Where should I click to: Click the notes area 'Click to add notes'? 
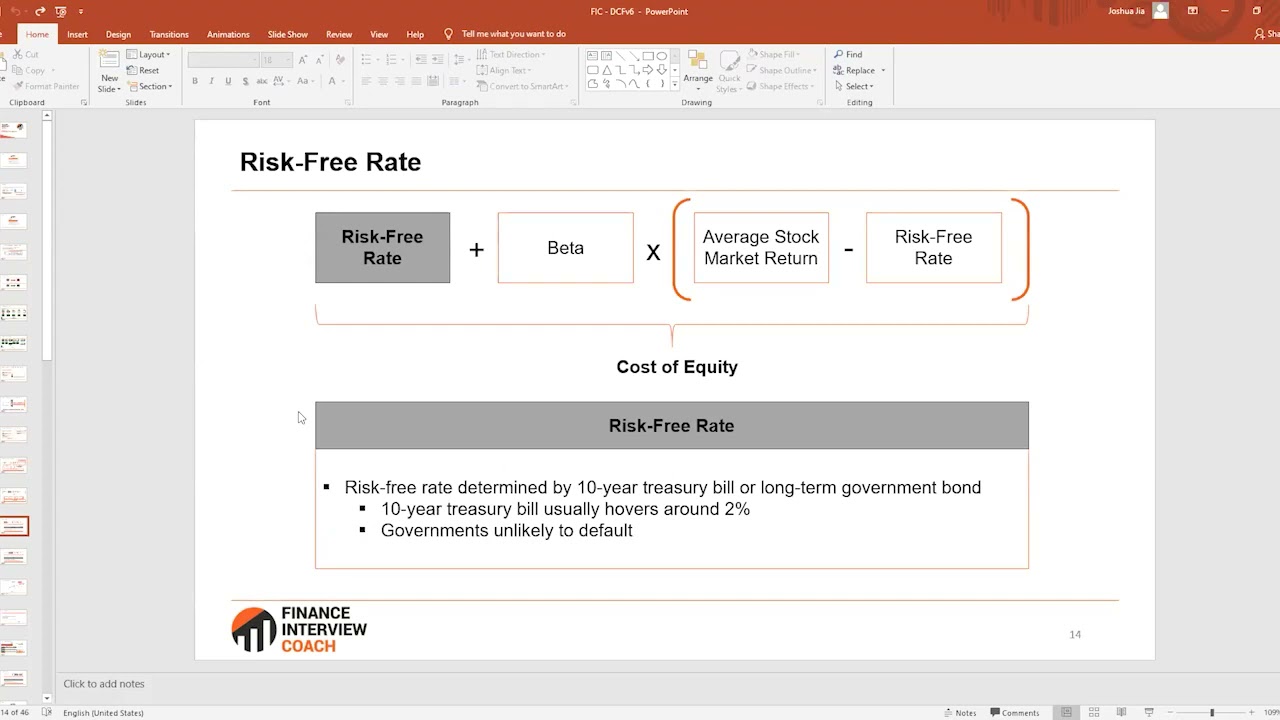(104, 684)
